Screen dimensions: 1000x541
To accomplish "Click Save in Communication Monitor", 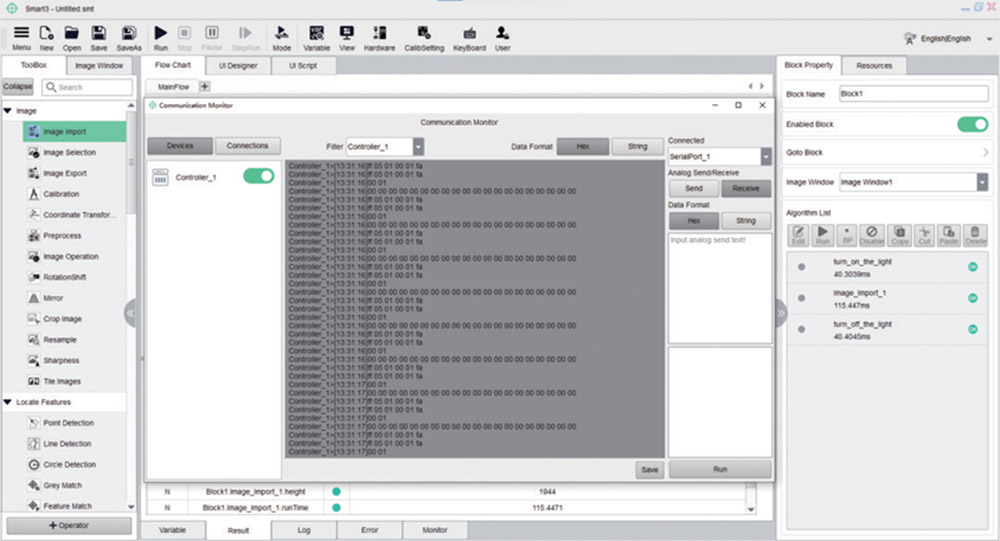I will tap(649, 470).
